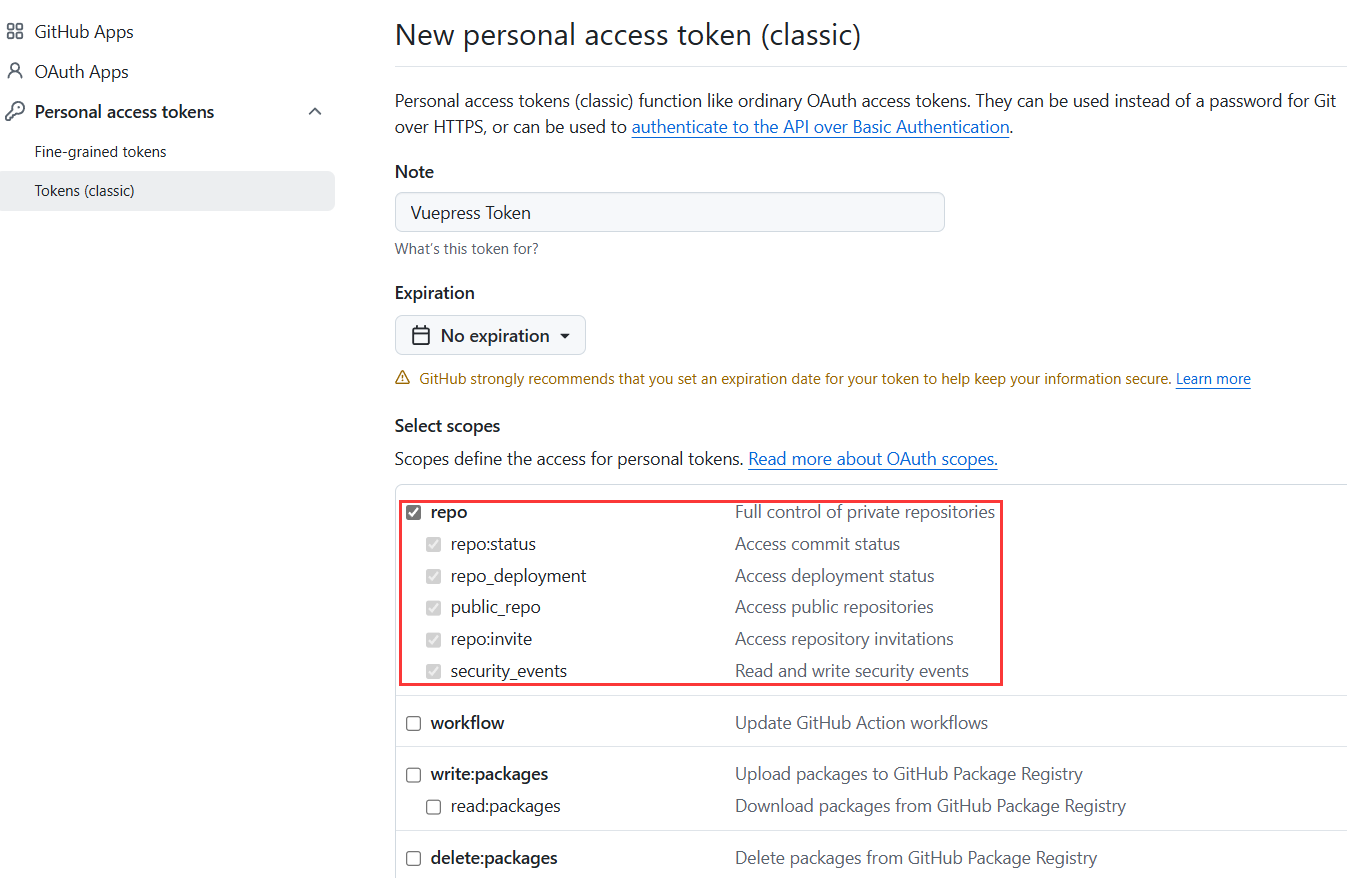Click the Learn more link
The image size is (1347, 878).
(x=1213, y=379)
